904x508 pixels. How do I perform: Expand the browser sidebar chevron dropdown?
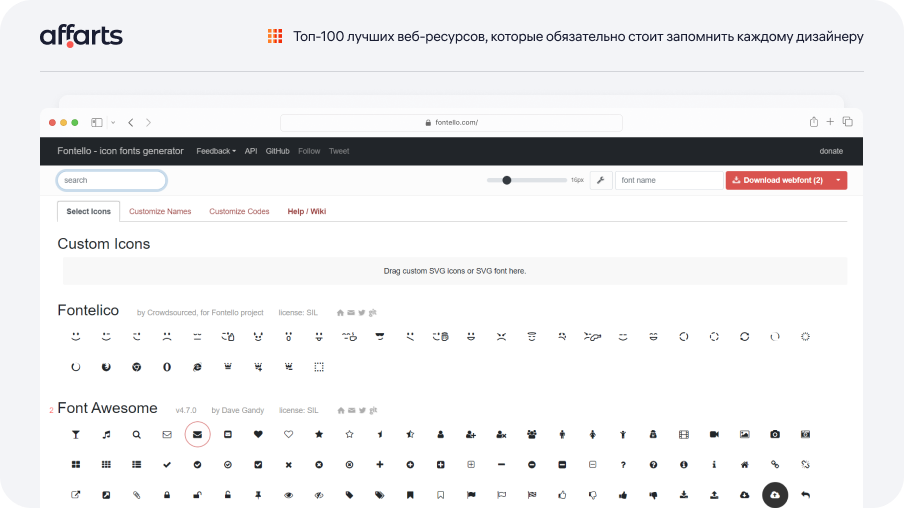113,122
